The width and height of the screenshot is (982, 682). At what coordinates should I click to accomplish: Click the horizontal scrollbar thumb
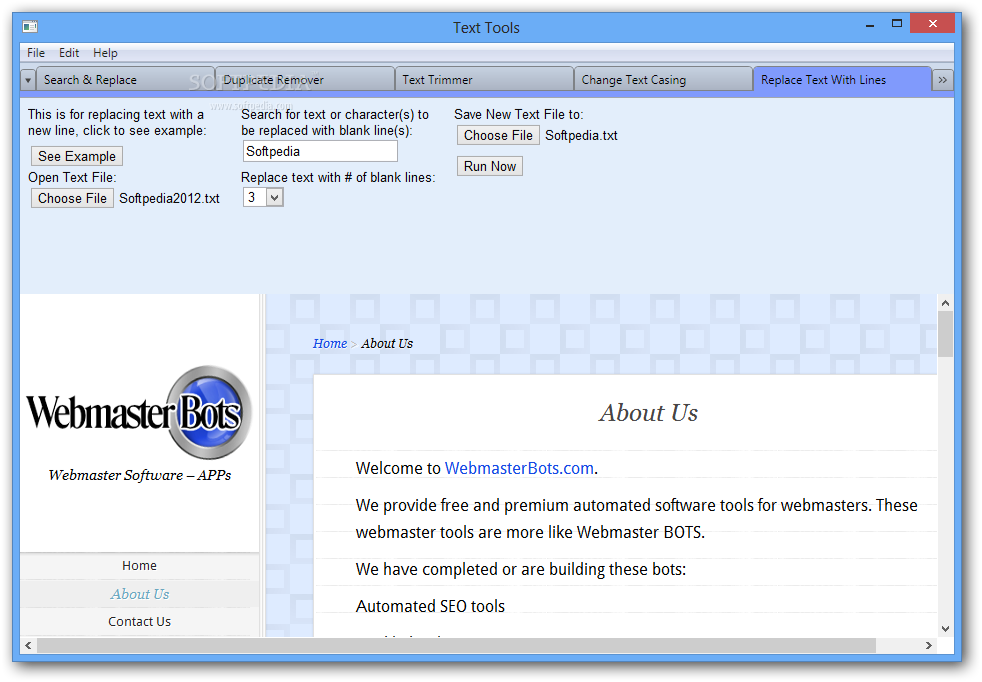456,645
